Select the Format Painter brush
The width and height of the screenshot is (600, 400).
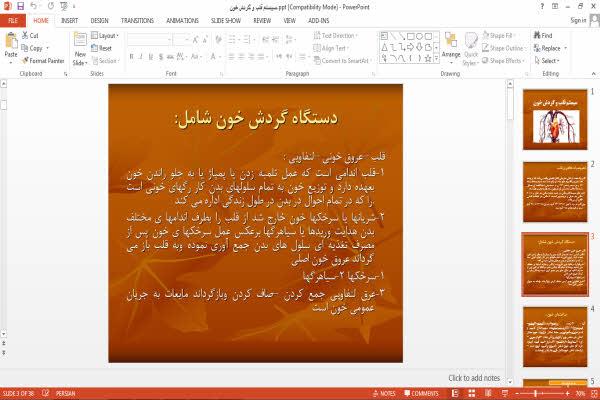tap(43, 61)
